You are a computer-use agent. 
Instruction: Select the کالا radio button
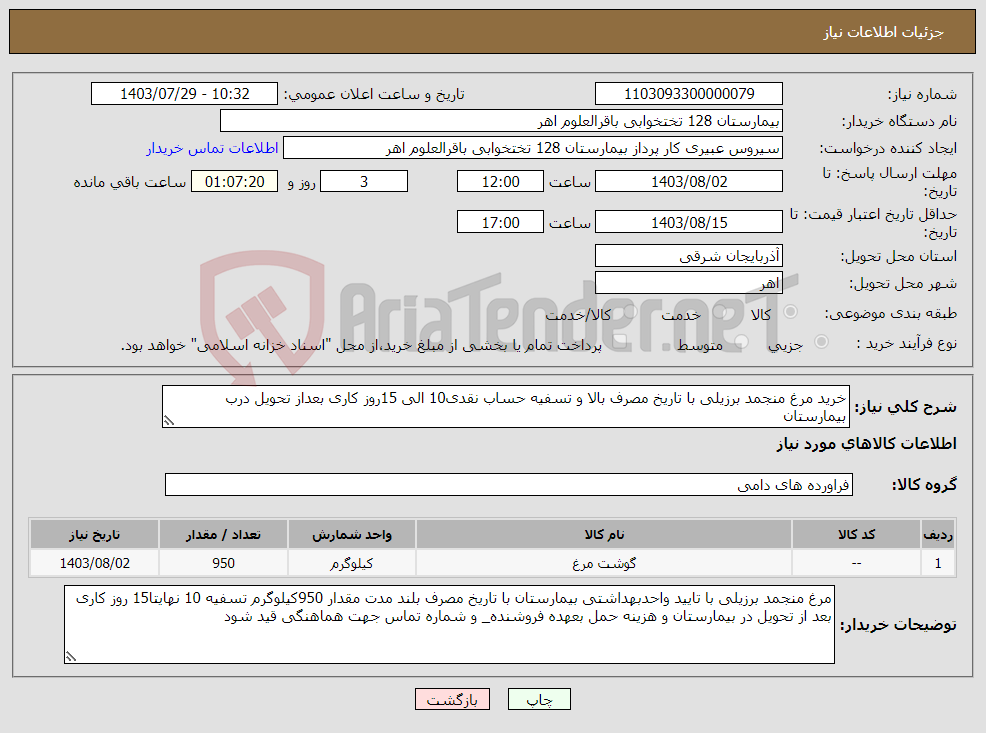pyautogui.click(x=791, y=312)
